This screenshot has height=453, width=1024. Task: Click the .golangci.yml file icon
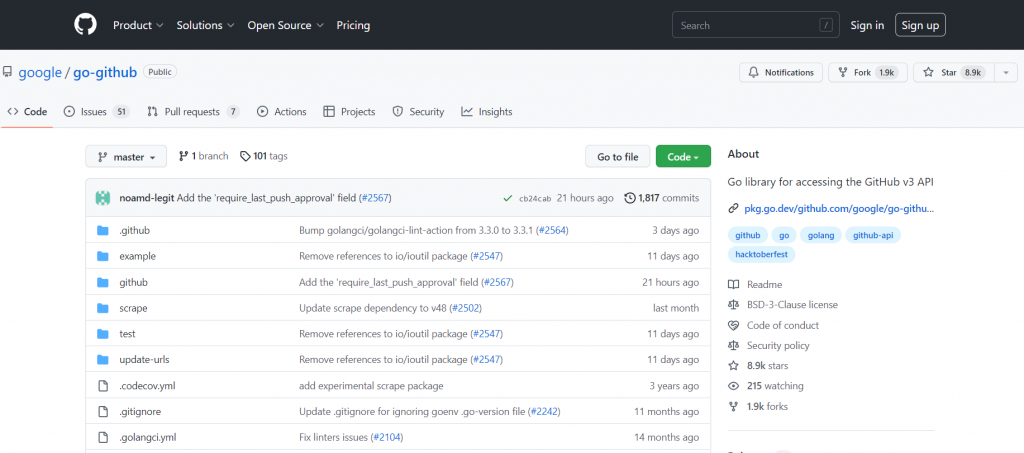click(103, 437)
